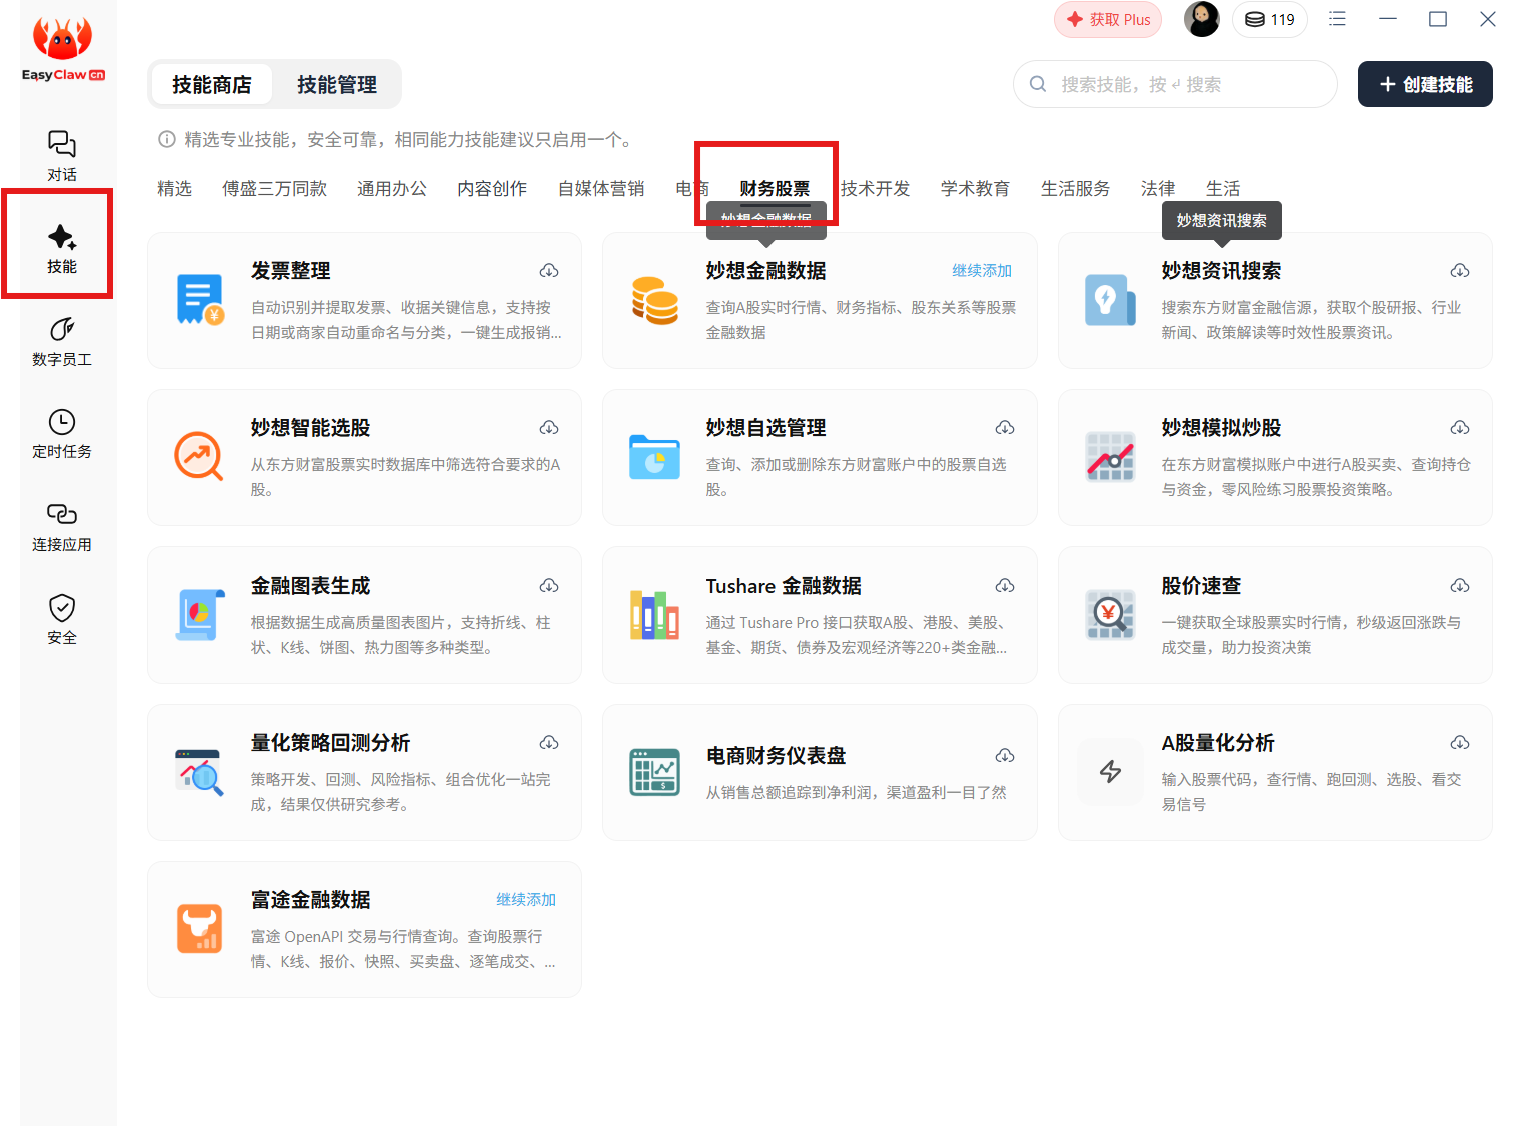Open the 量化策略回测分析 skill title

(330, 743)
